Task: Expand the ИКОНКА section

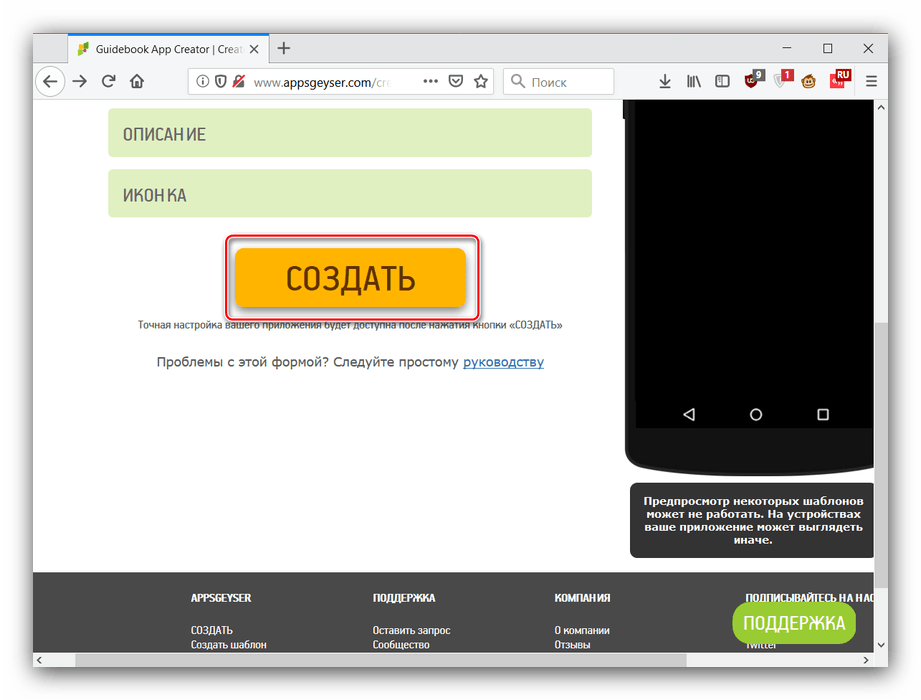Action: pyautogui.click(x=349, y=194)
